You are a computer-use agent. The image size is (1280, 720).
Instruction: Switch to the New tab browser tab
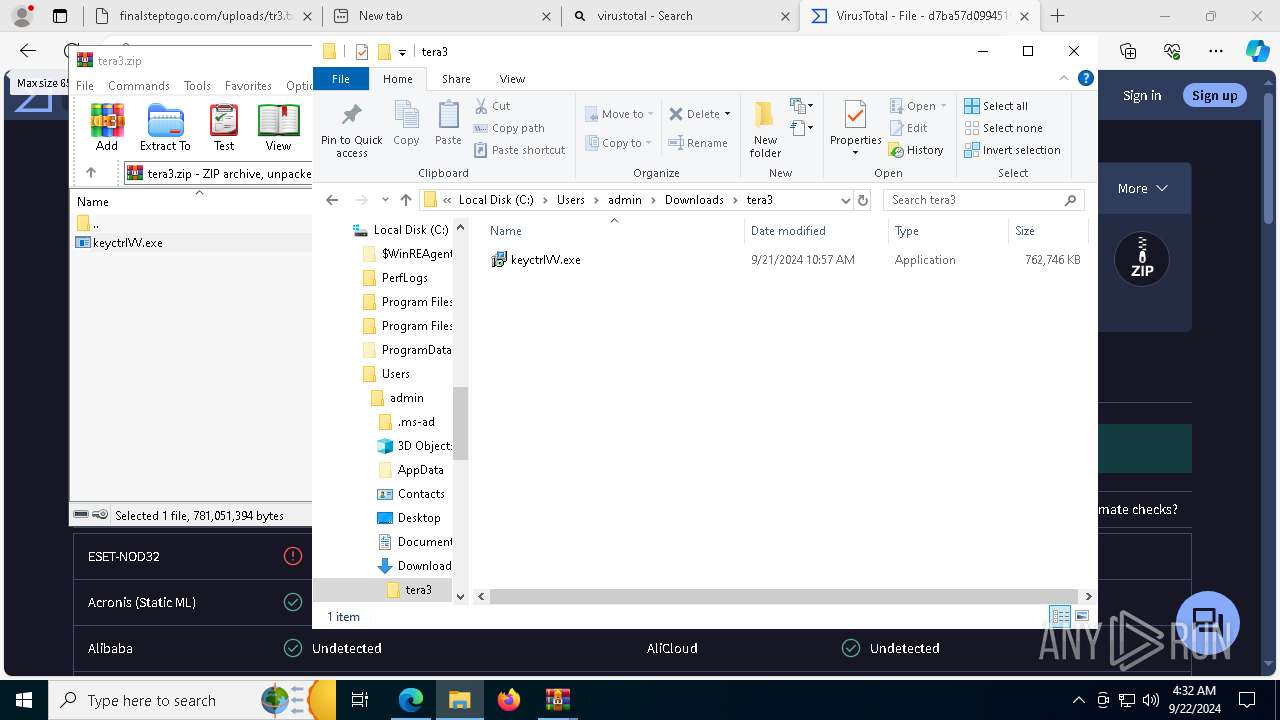[x=441, y=16]
